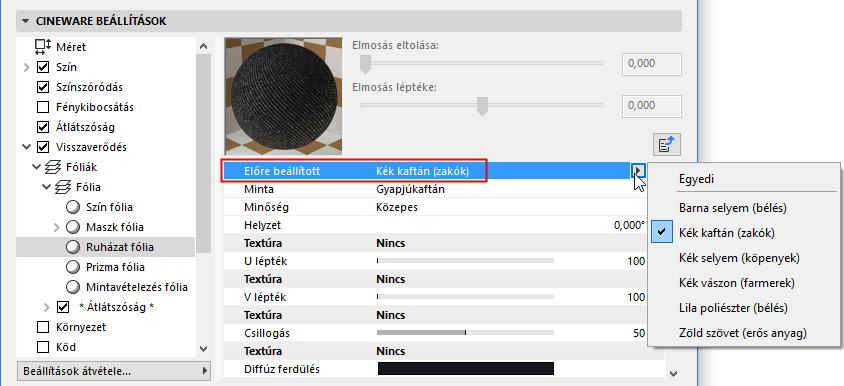This screenshot has width=844, height=386.
Task: Click the Minta value Gyapjúkaftán
Action: tap(410, 190)
